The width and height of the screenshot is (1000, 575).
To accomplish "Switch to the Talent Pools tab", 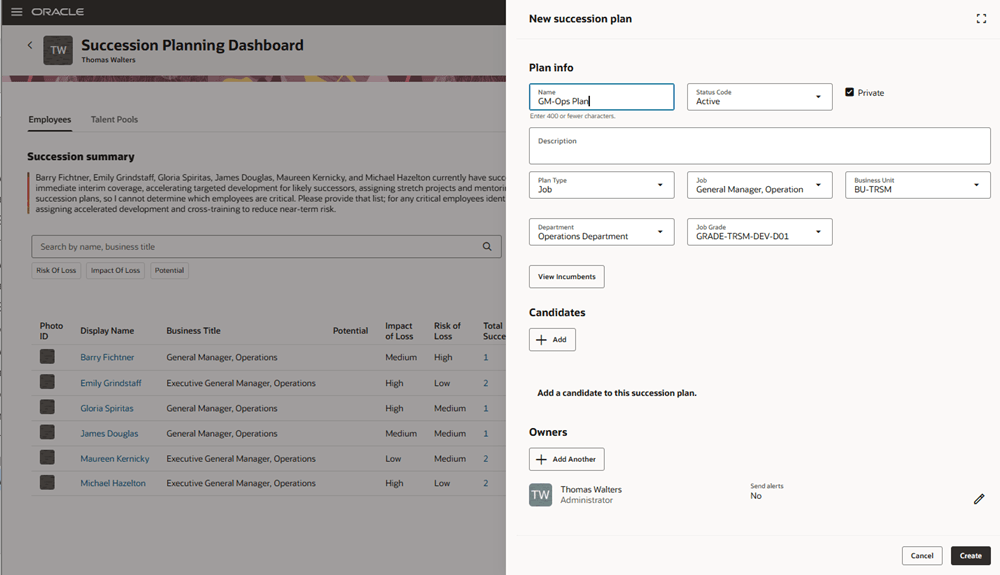I will [114, 120].
